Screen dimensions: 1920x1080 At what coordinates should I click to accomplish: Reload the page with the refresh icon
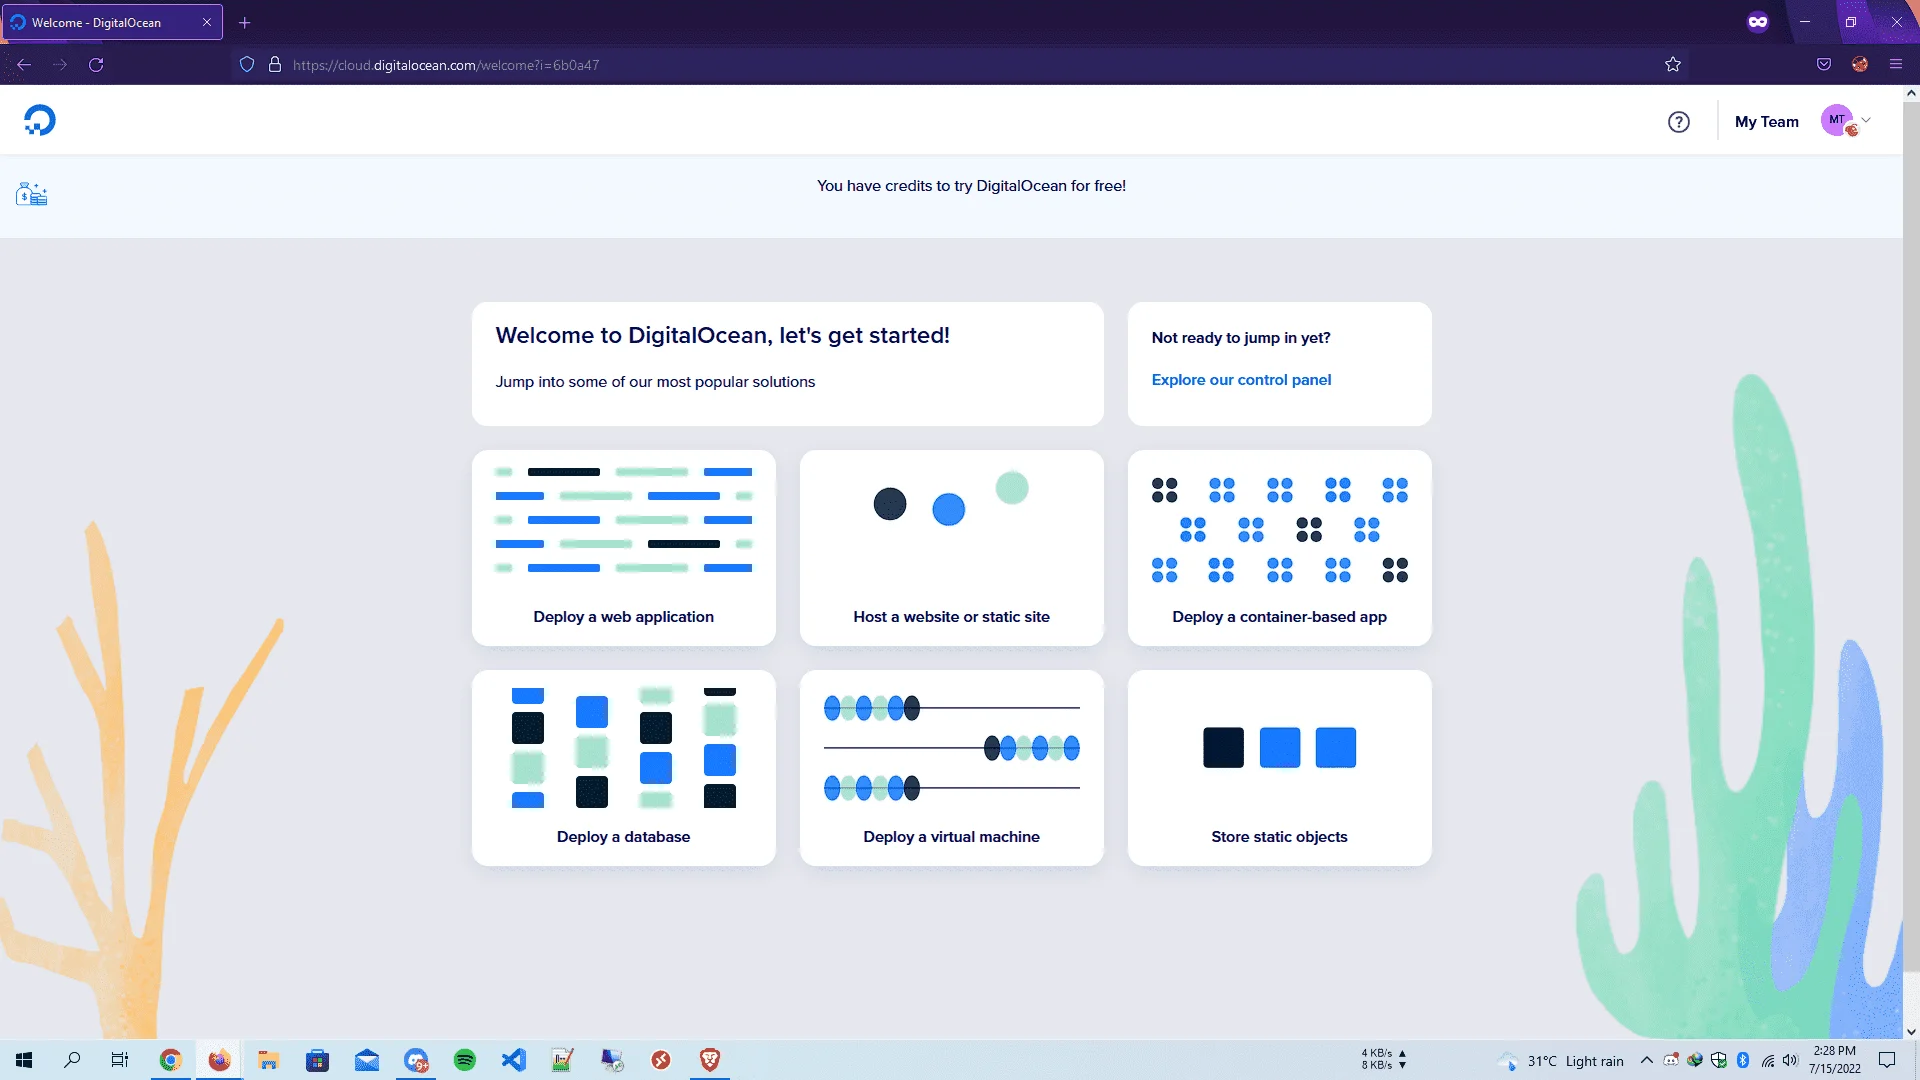point(96,65)
